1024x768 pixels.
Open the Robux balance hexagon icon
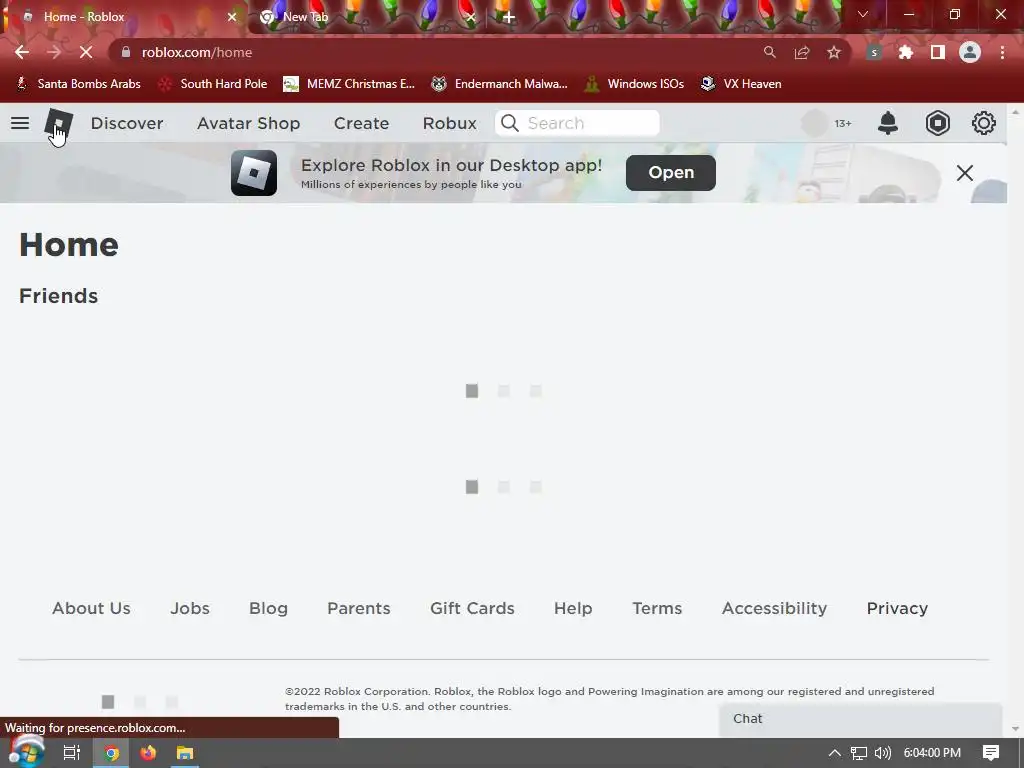(x=937, y=123)
